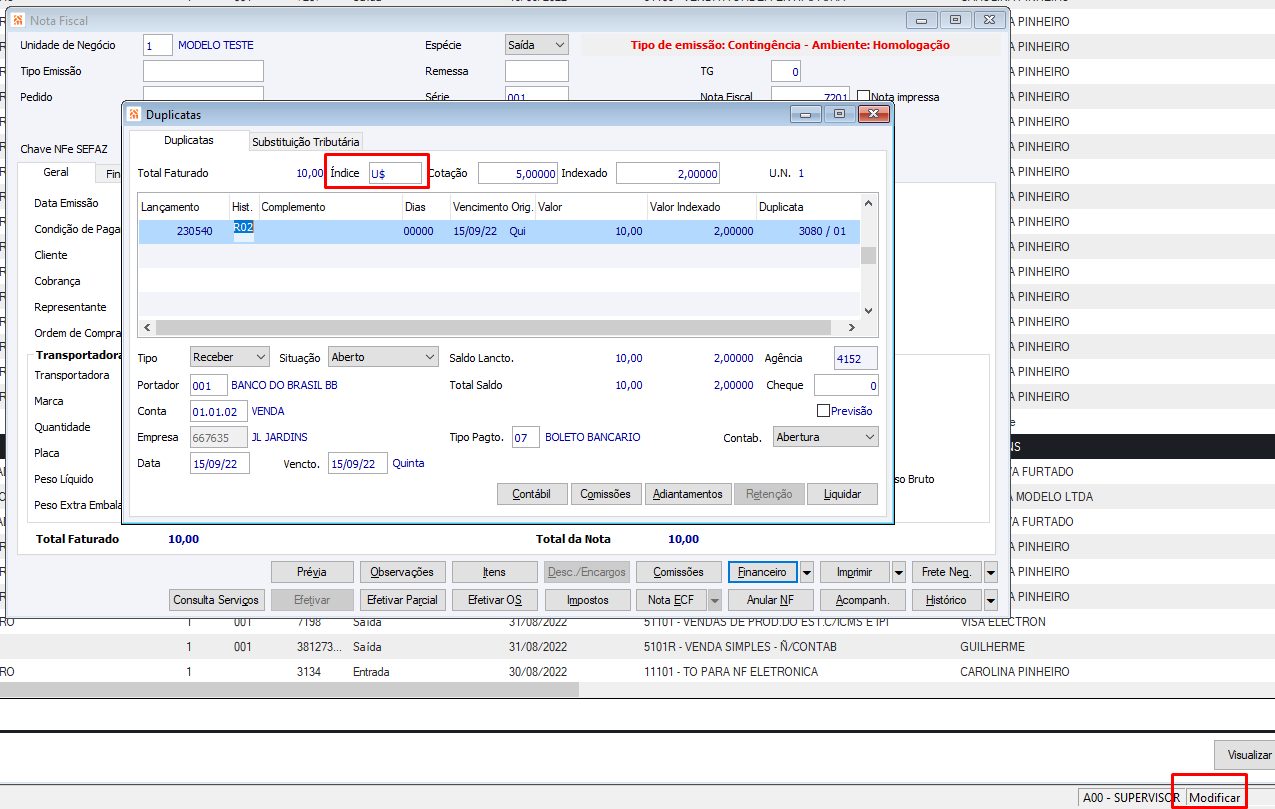Minimize the Duplicatas dialog window
The height and width of the screenshot is (809, 1275).
(x=806, y=114)
